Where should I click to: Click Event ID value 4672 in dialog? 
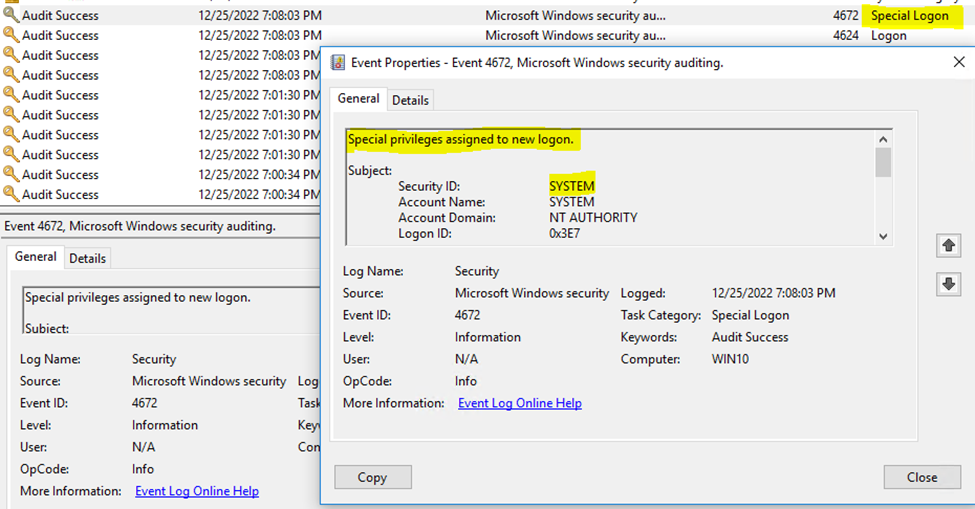click(468, 315)
